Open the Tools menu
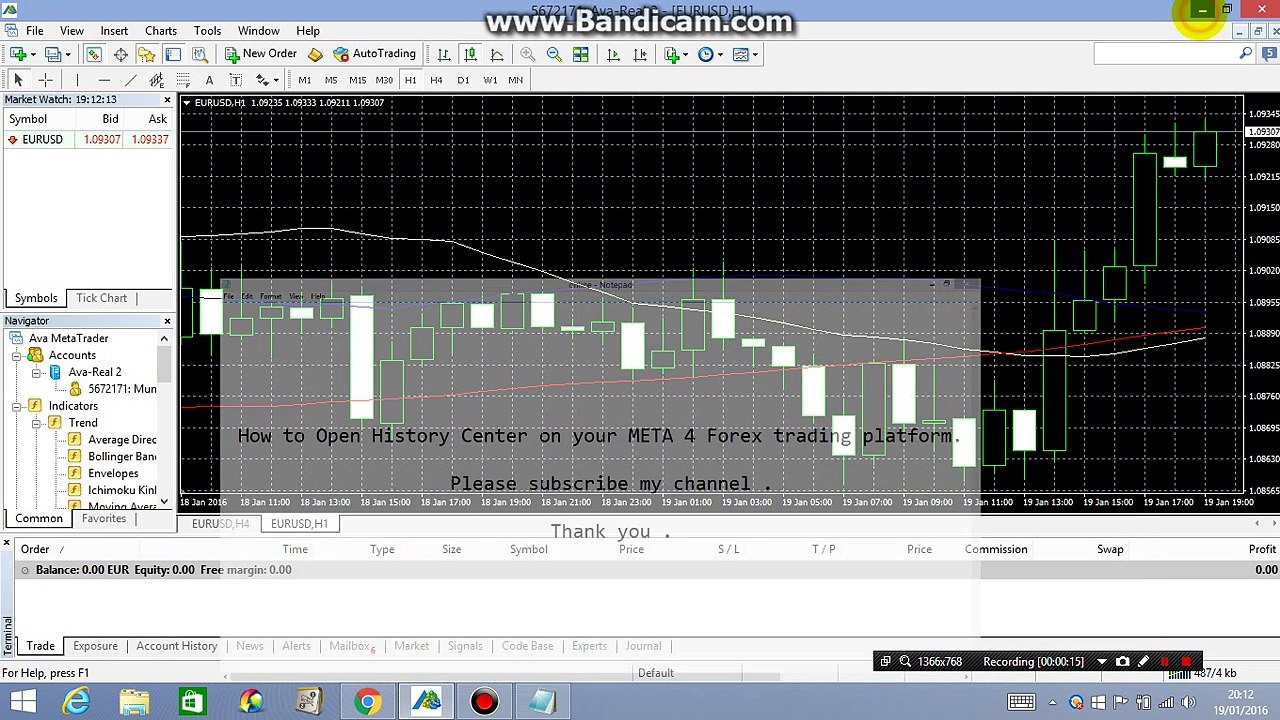Image resolution: width=1280 pixels, height=720 pixels. (x=207, y=31)
